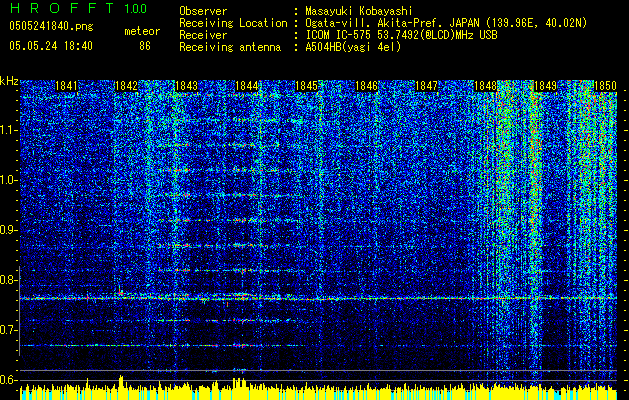Image resolution: width=629 pixels, height=400 pixels.
Task: Click the Receiving Location label
Action: [x=233, y=23]
